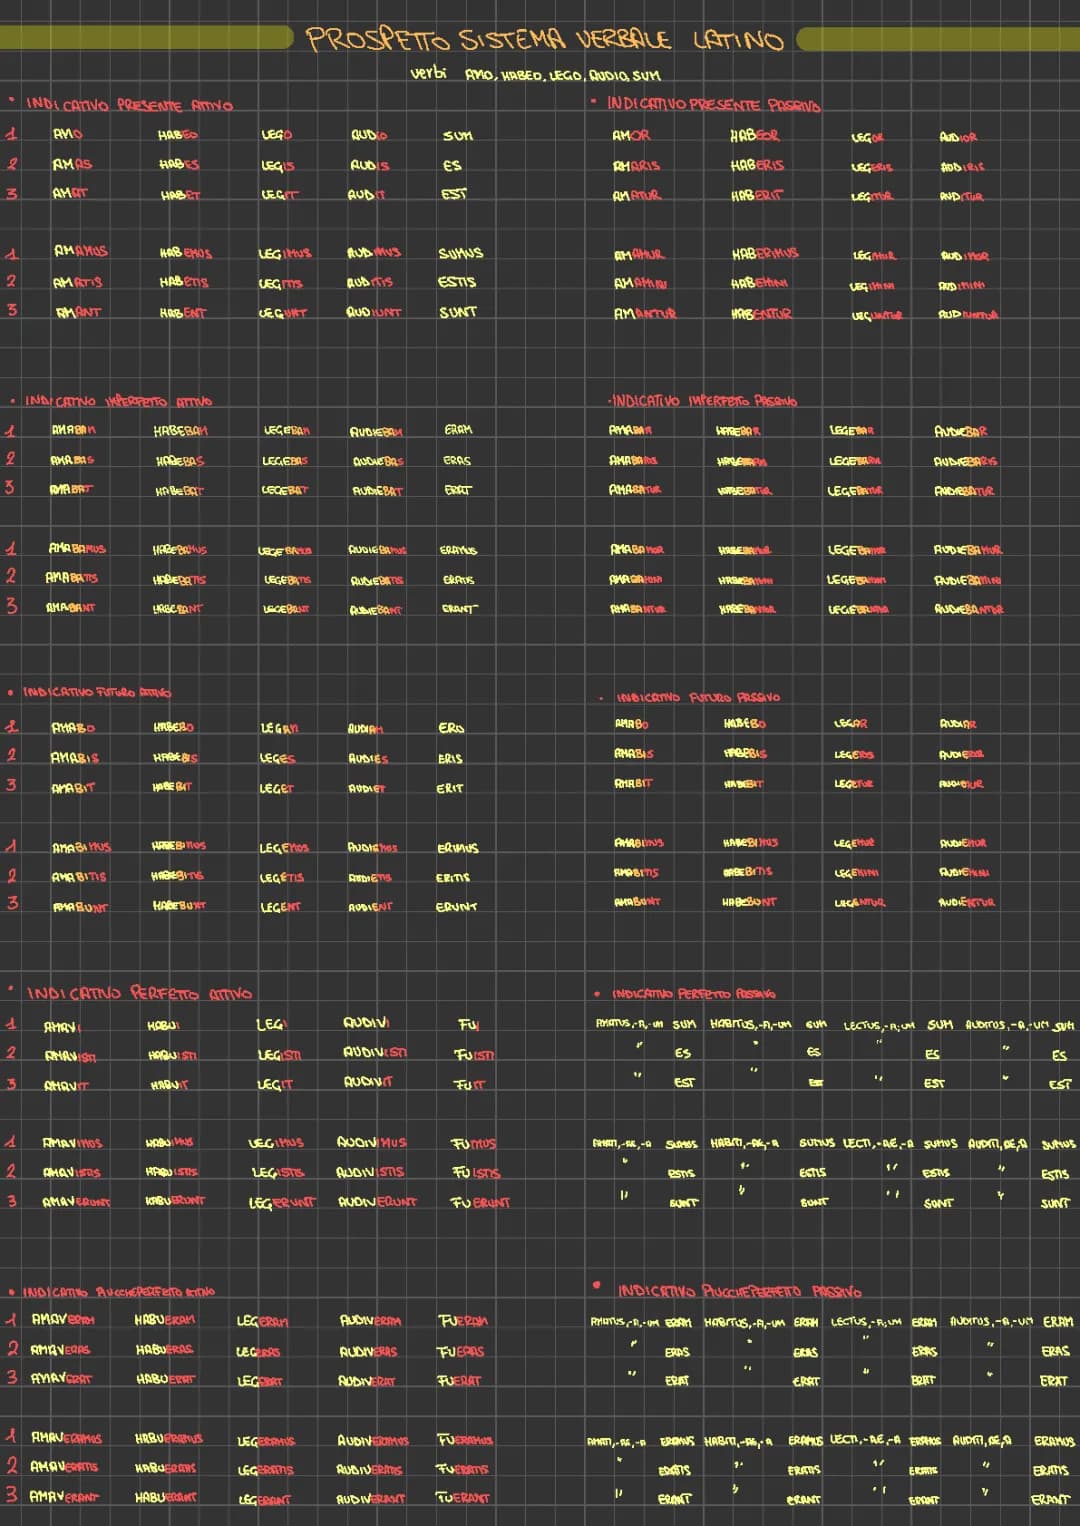Select the future form 'ERIT'

tap(450, 788)
